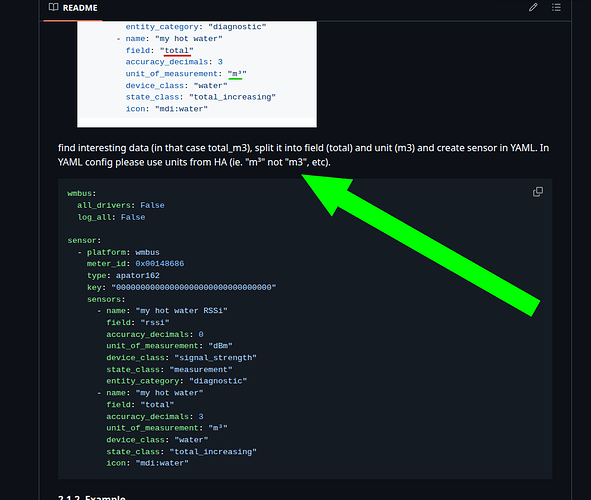Click the 'find interesting data' paragraph text
This screenshot has height=500, width=591.
coord(303,155)
